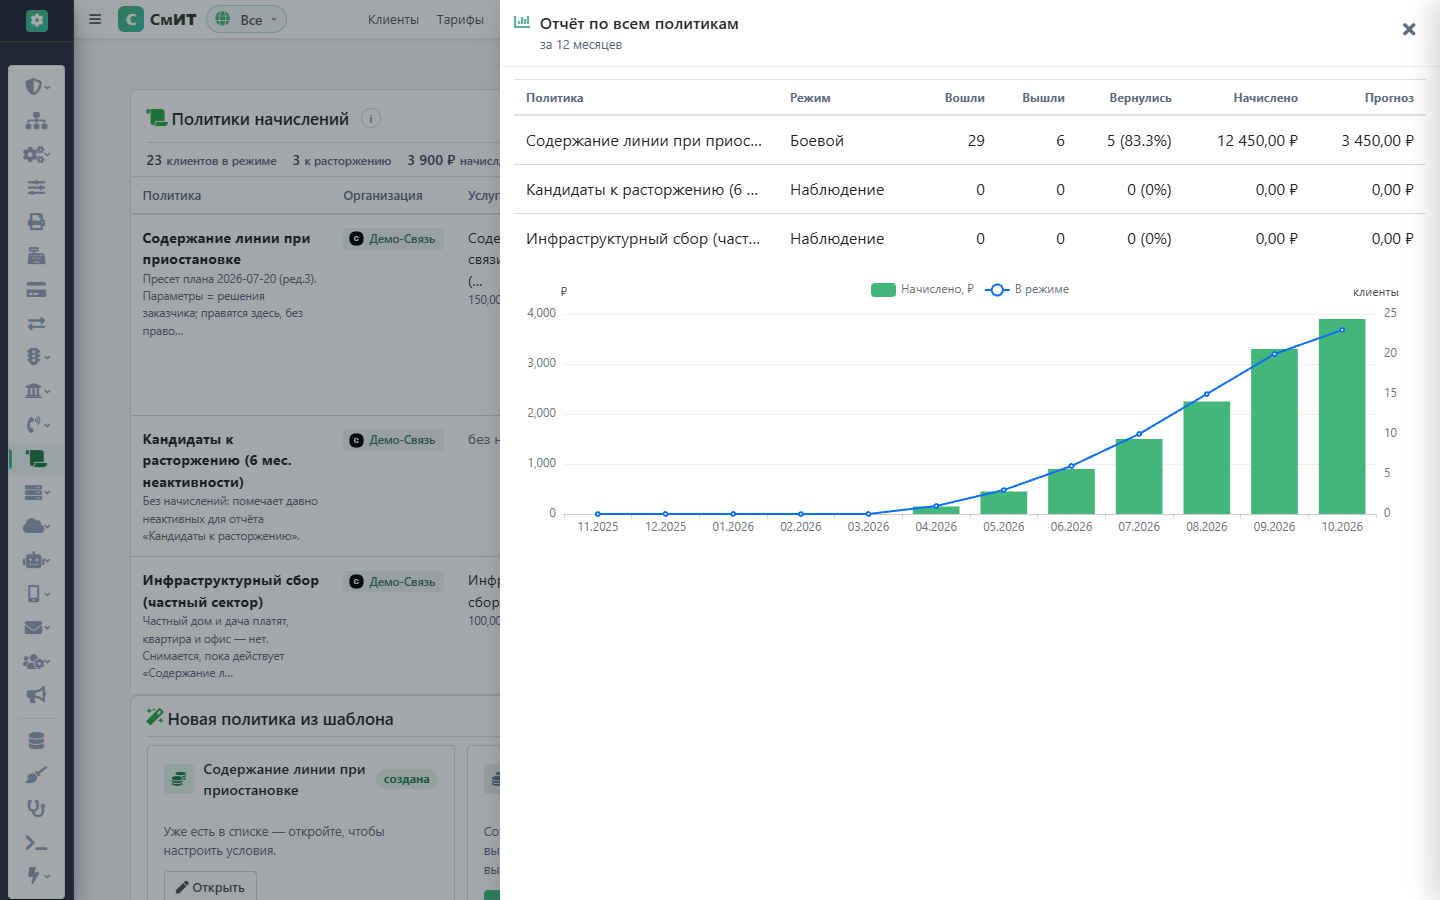1440x900 pixels.
Task: Open the lightning bolt menu in the sidebar
Action: point(37,876)
